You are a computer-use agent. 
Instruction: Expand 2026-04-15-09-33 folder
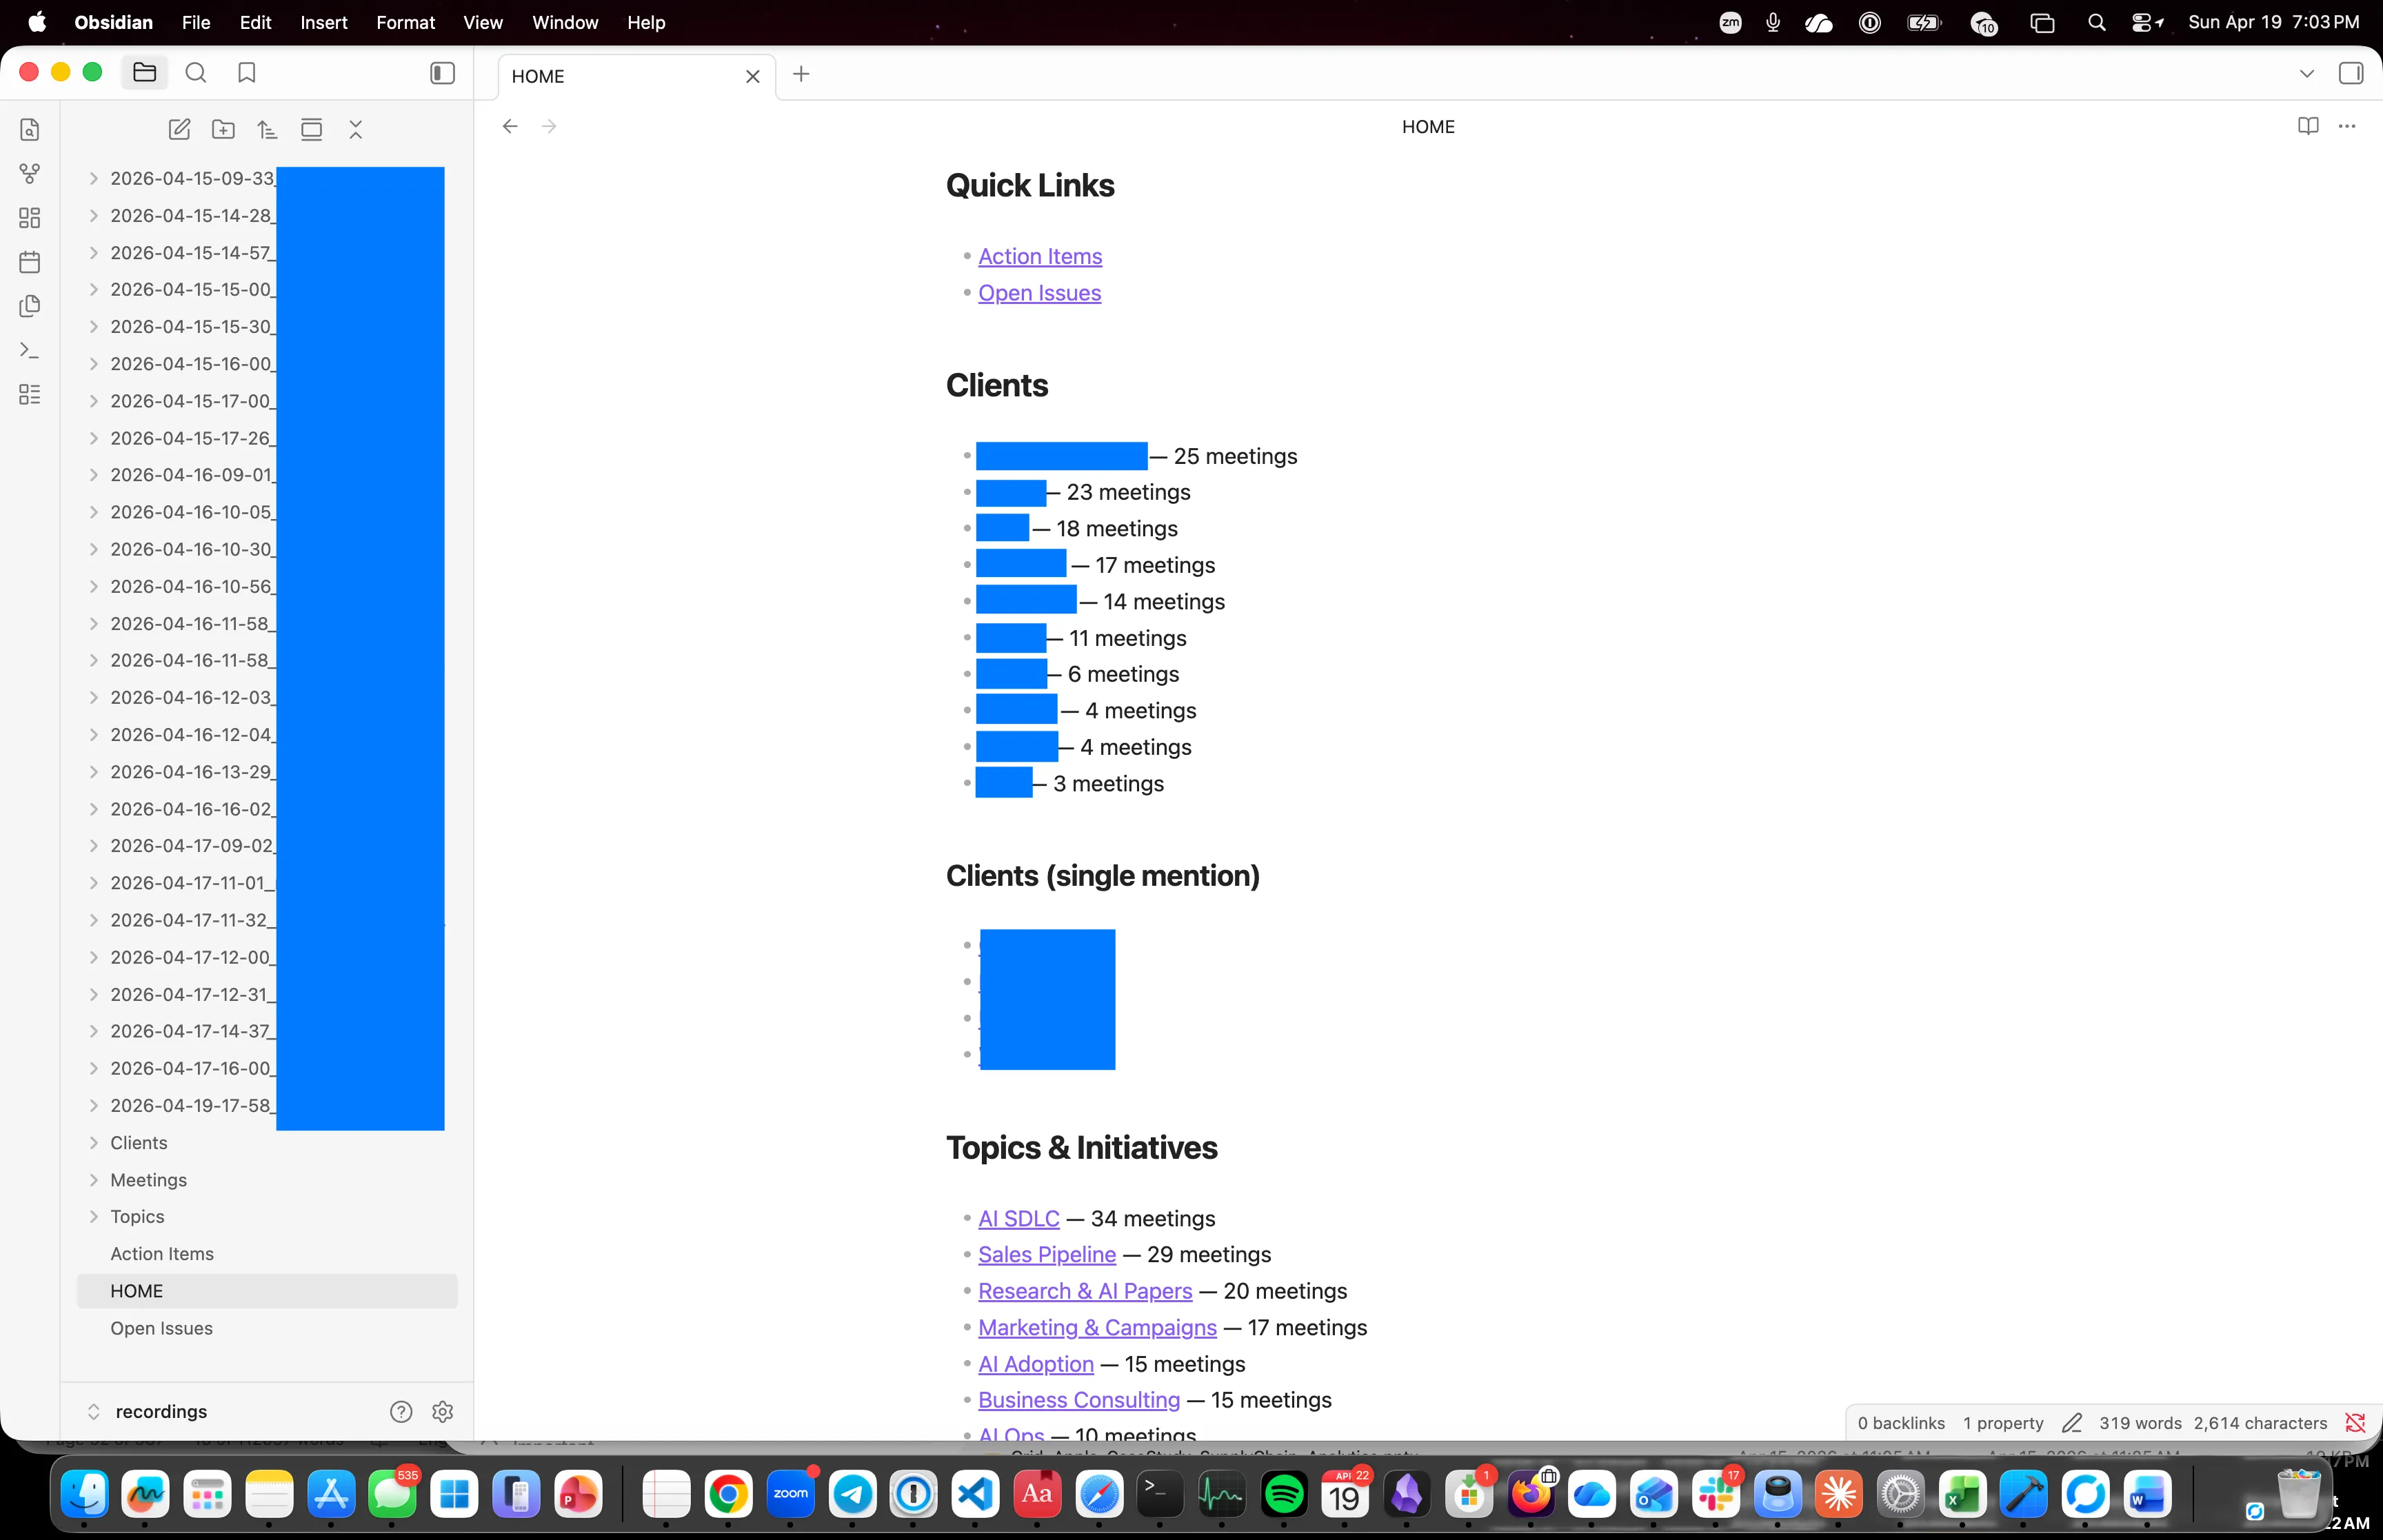coord(94,178)
